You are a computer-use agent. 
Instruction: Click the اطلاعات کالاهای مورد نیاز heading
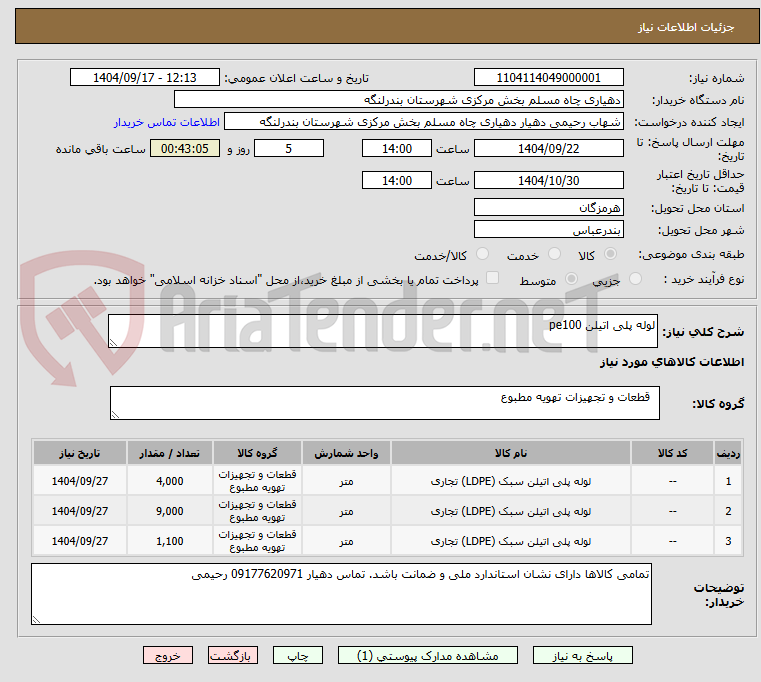(x=672, y=362)
